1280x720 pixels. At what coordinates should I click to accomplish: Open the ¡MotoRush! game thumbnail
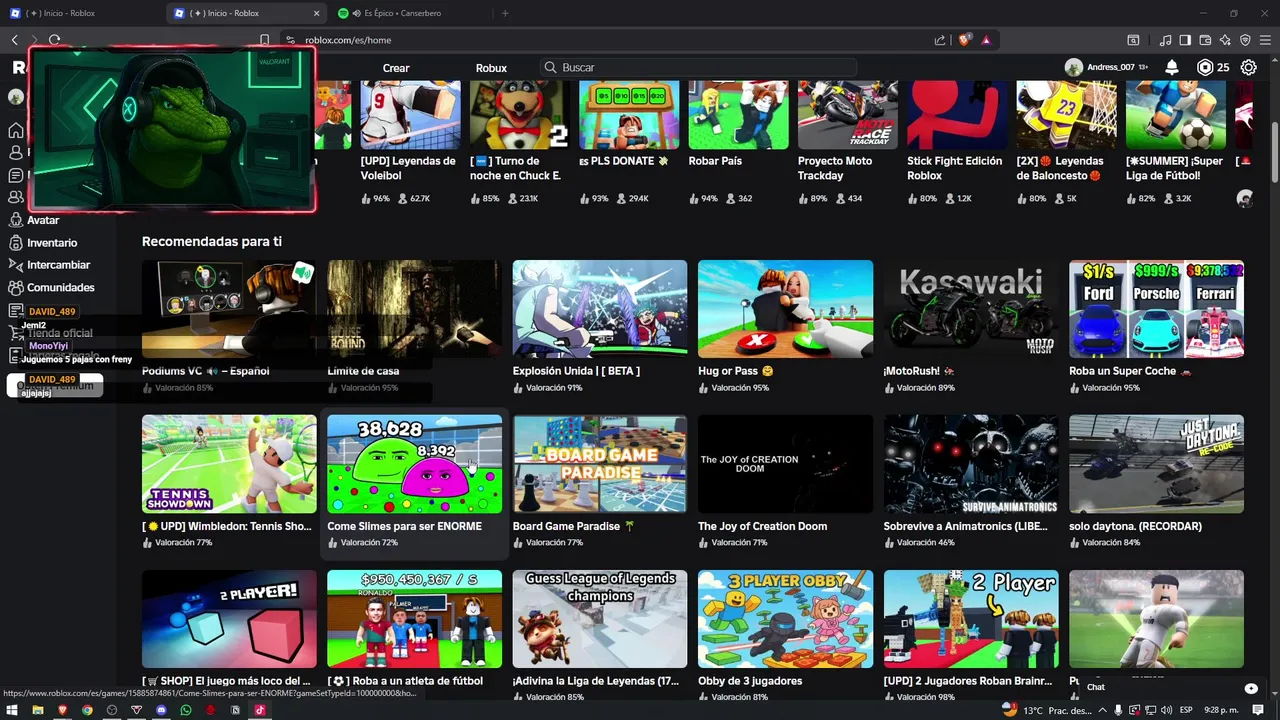point(971,309)
